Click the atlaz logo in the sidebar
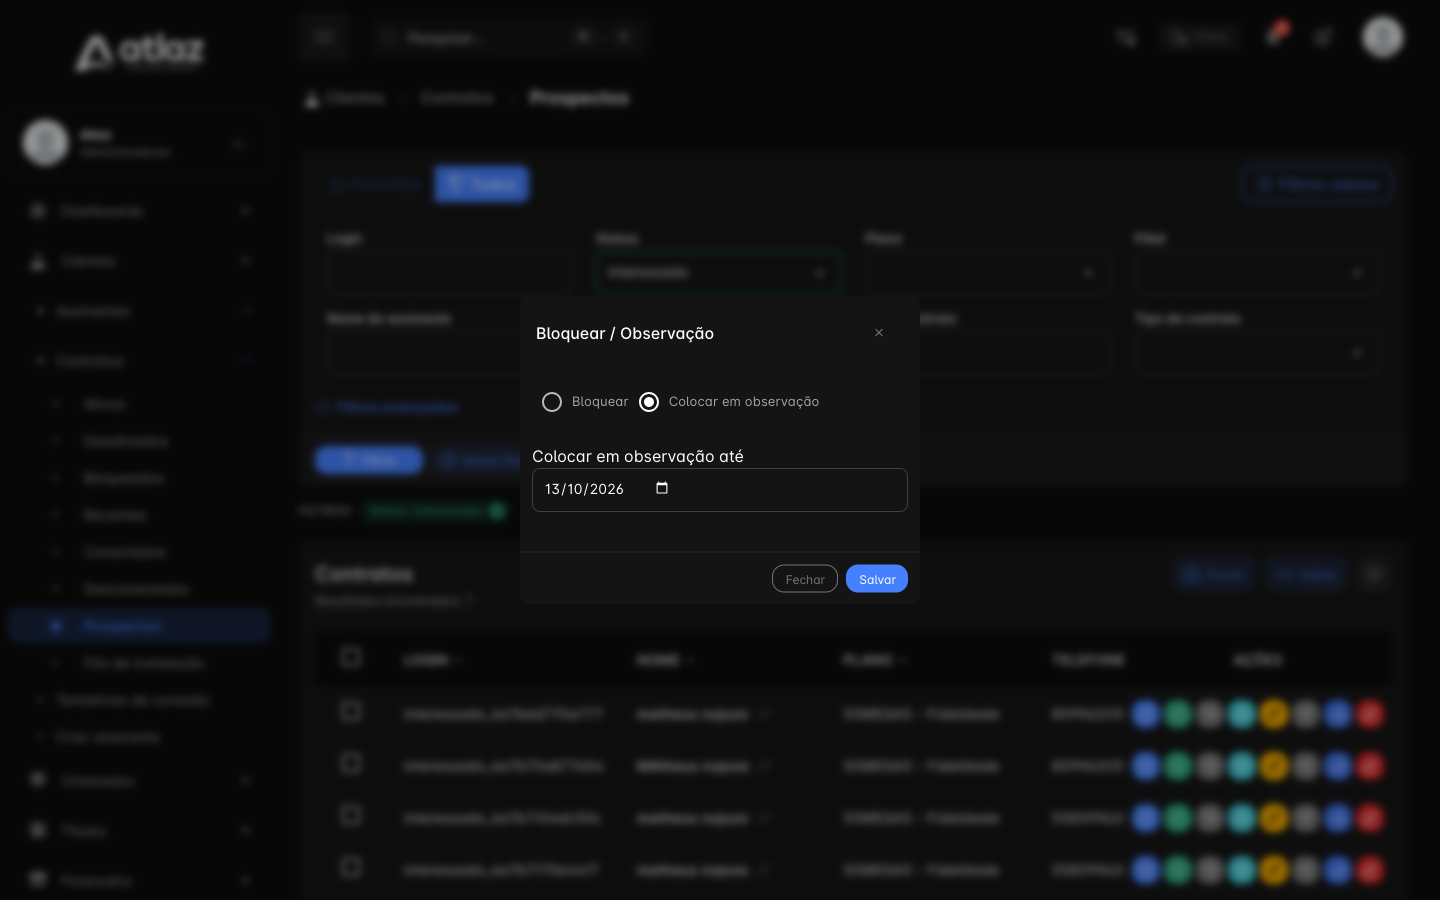 click(140, 52)
